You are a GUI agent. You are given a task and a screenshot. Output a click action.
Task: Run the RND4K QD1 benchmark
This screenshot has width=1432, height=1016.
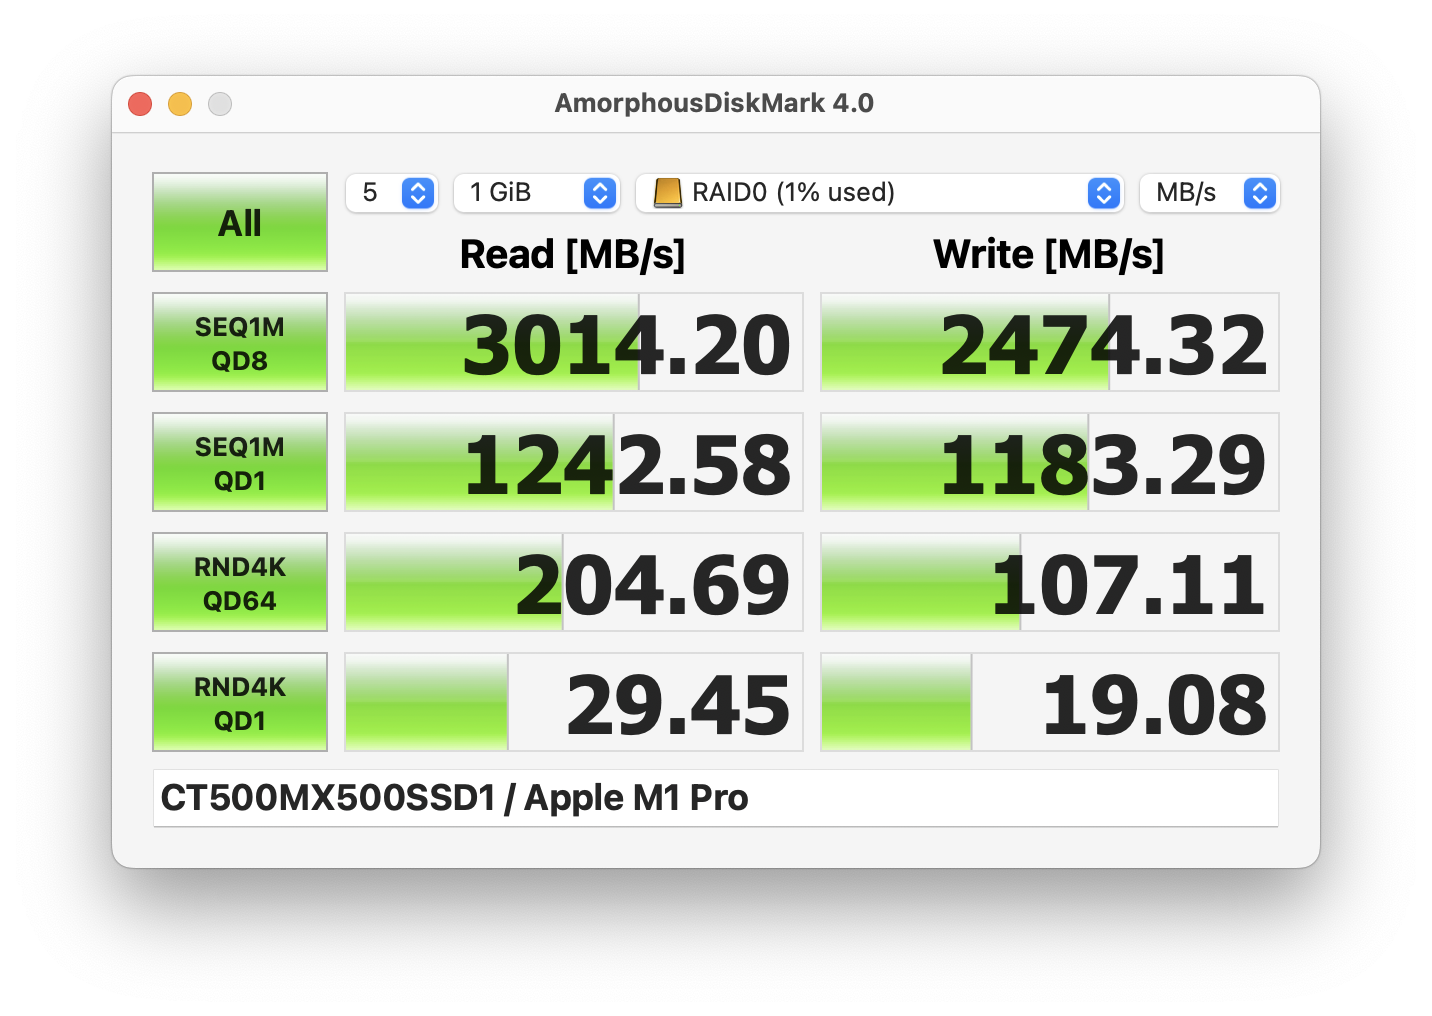(240, 702)
